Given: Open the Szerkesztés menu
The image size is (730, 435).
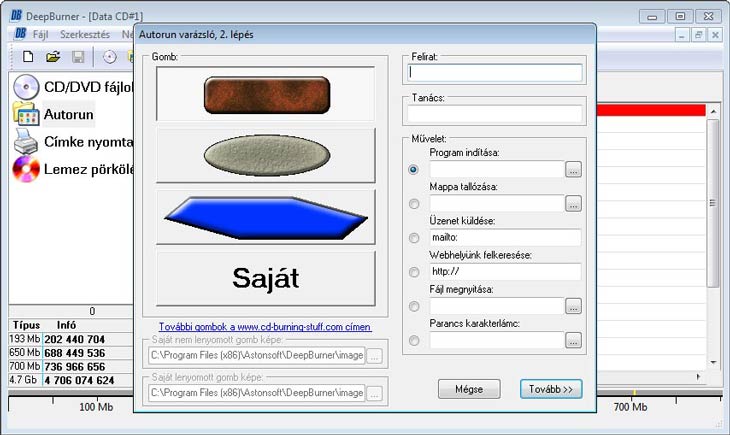Looking at the screenshot, I should click(85, 34).
